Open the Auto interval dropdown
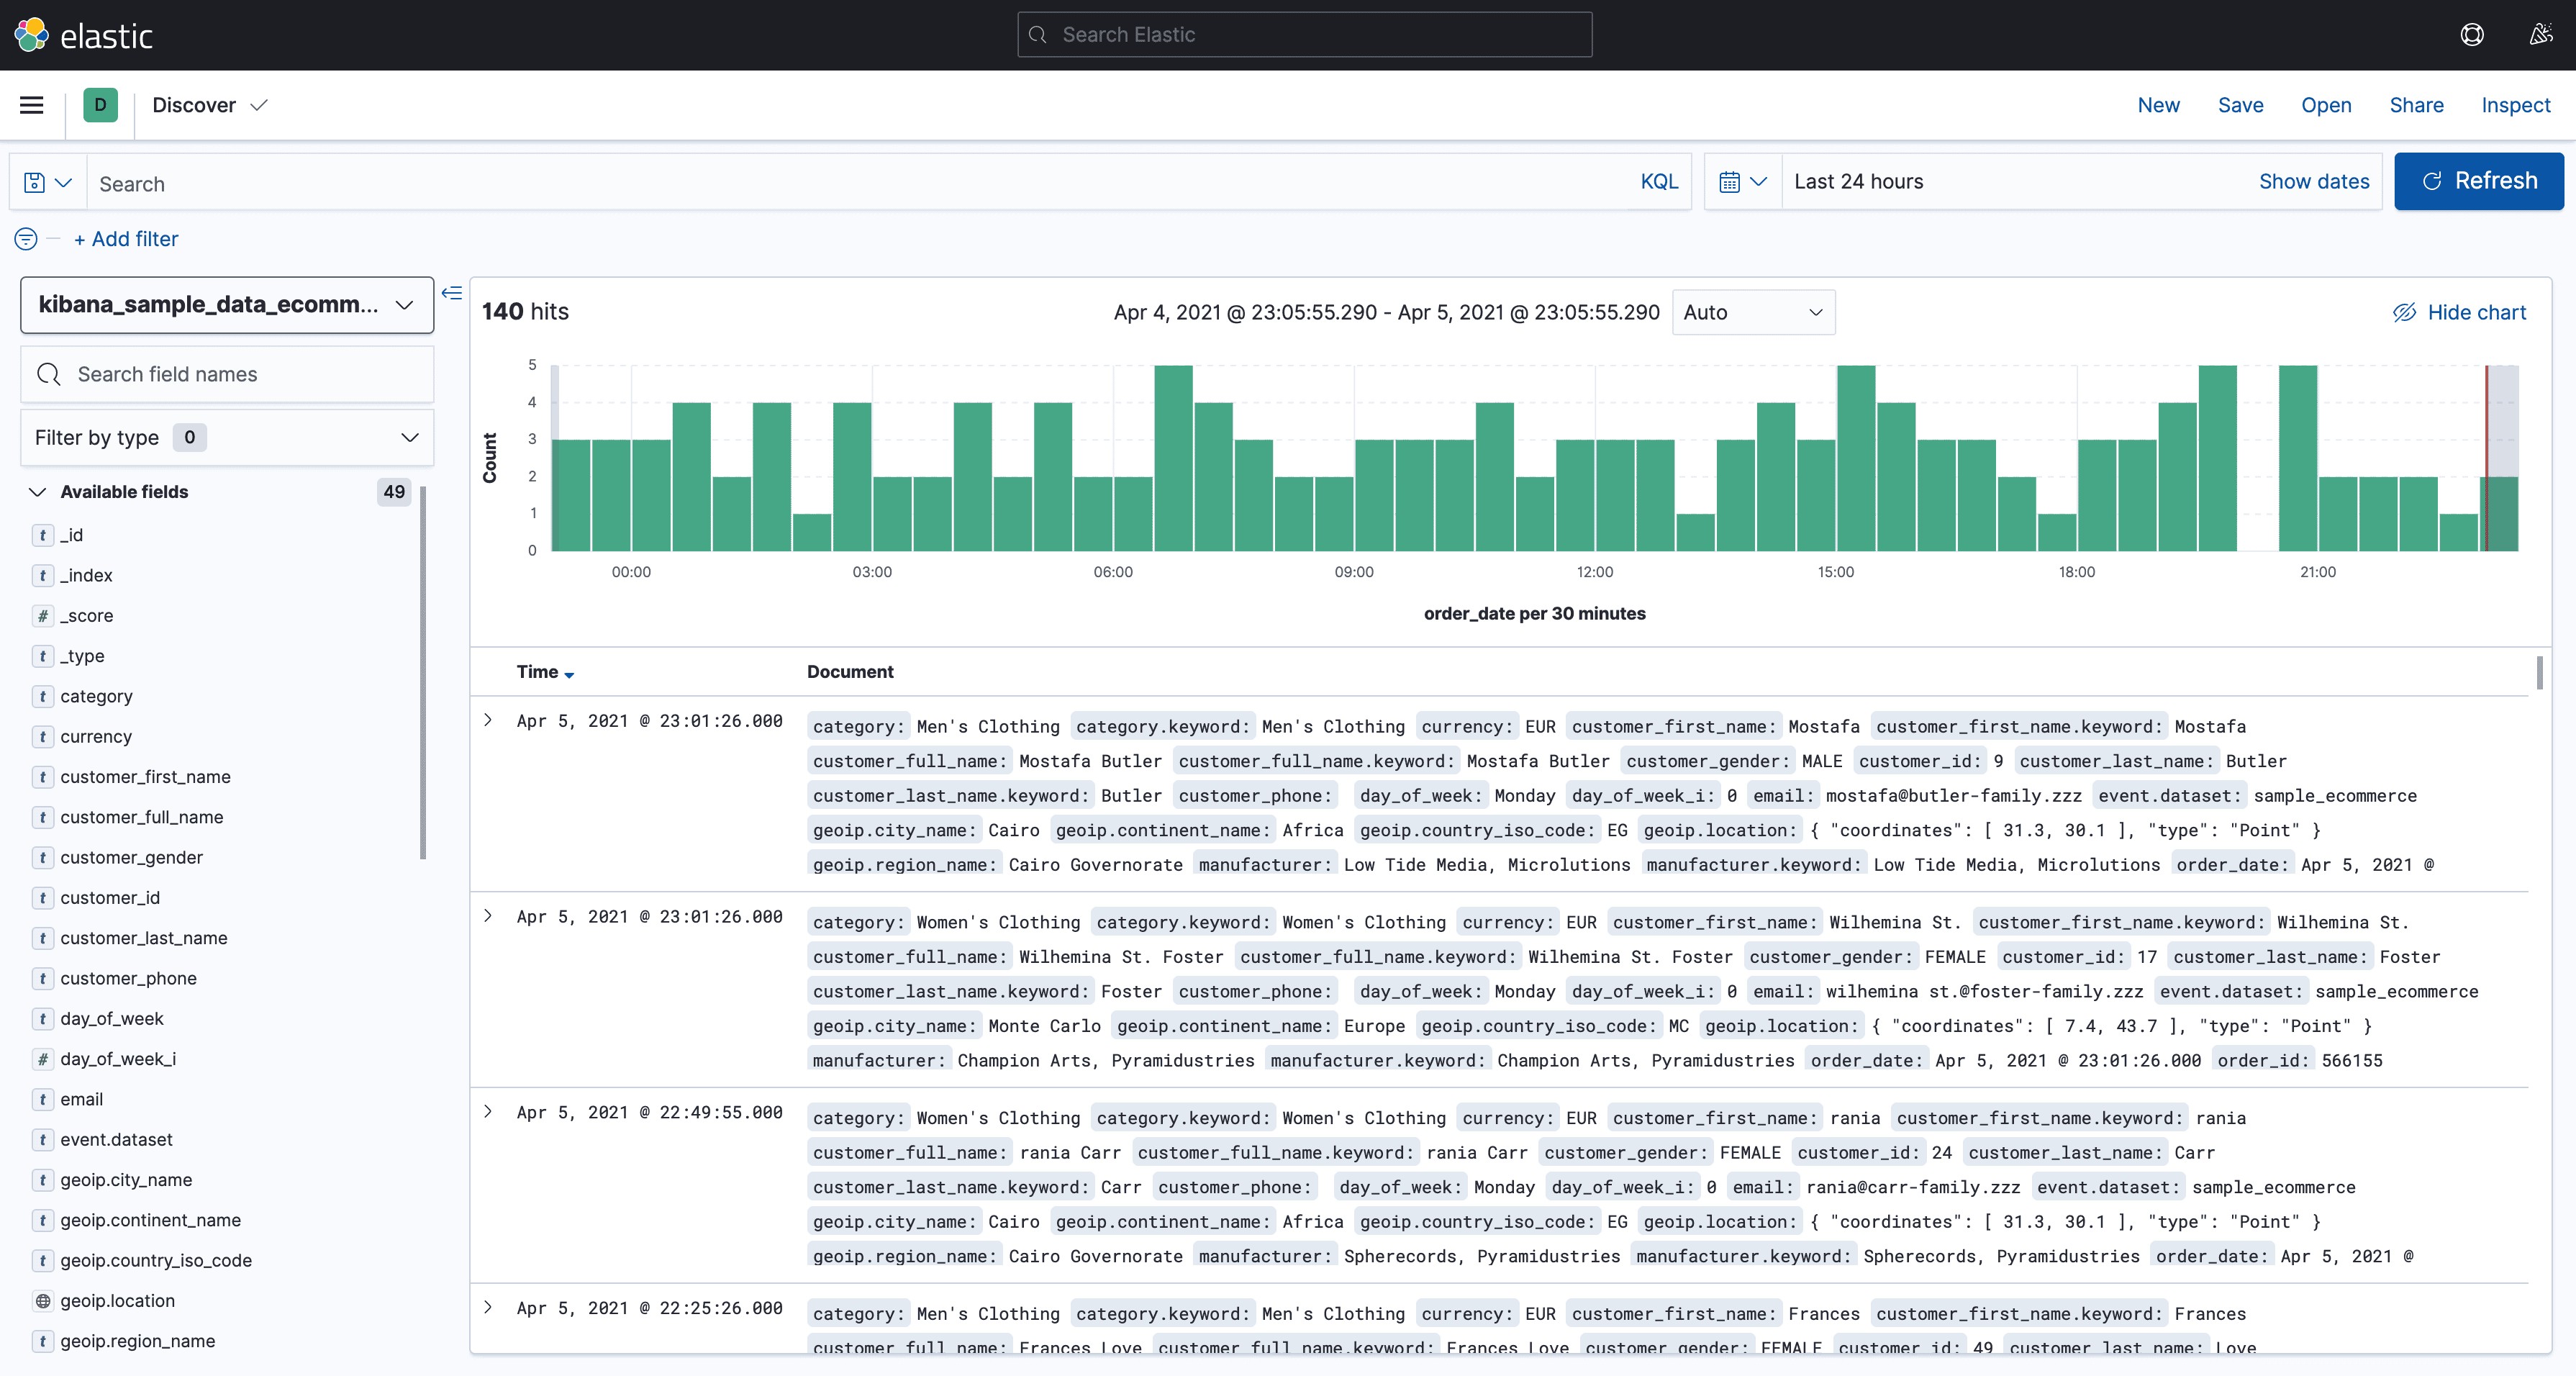 pos(1752,312)
